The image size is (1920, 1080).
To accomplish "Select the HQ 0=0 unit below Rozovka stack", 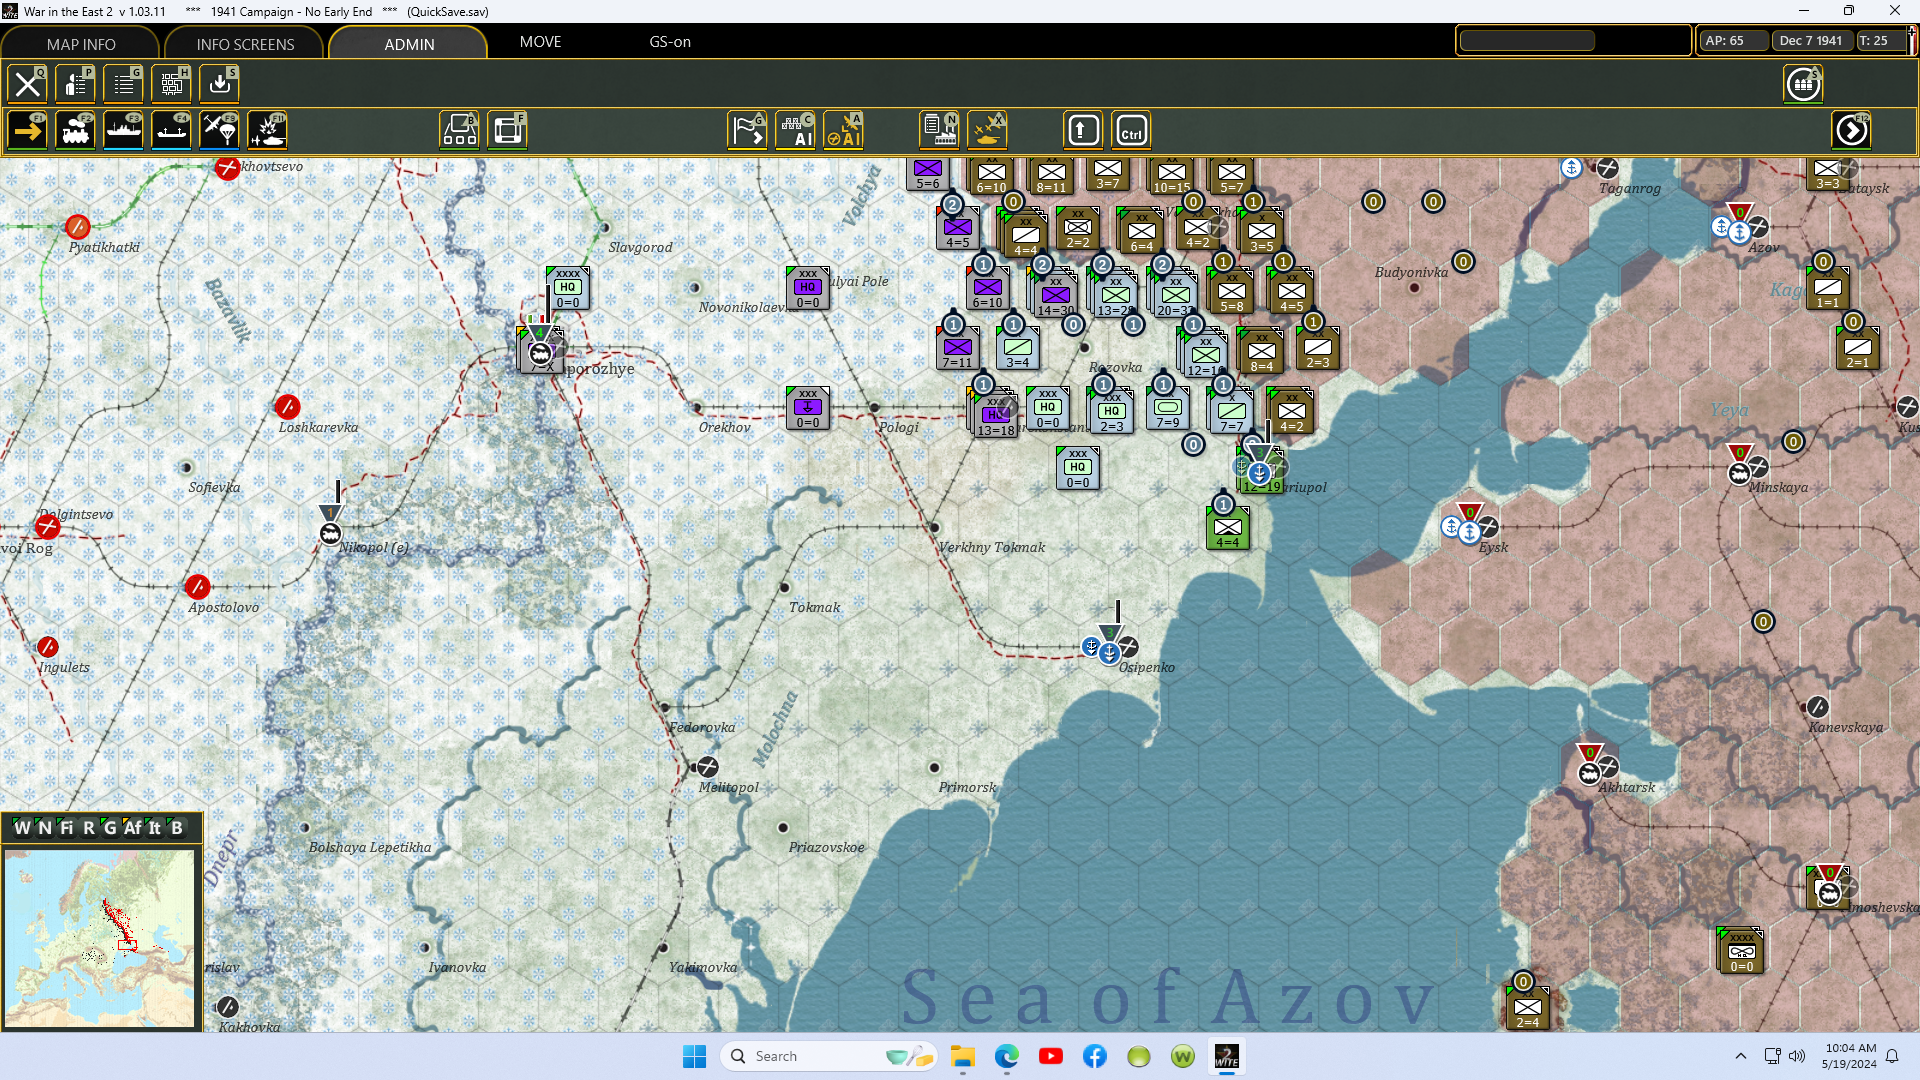I will pyautogui.click(x=1077, y=469).
